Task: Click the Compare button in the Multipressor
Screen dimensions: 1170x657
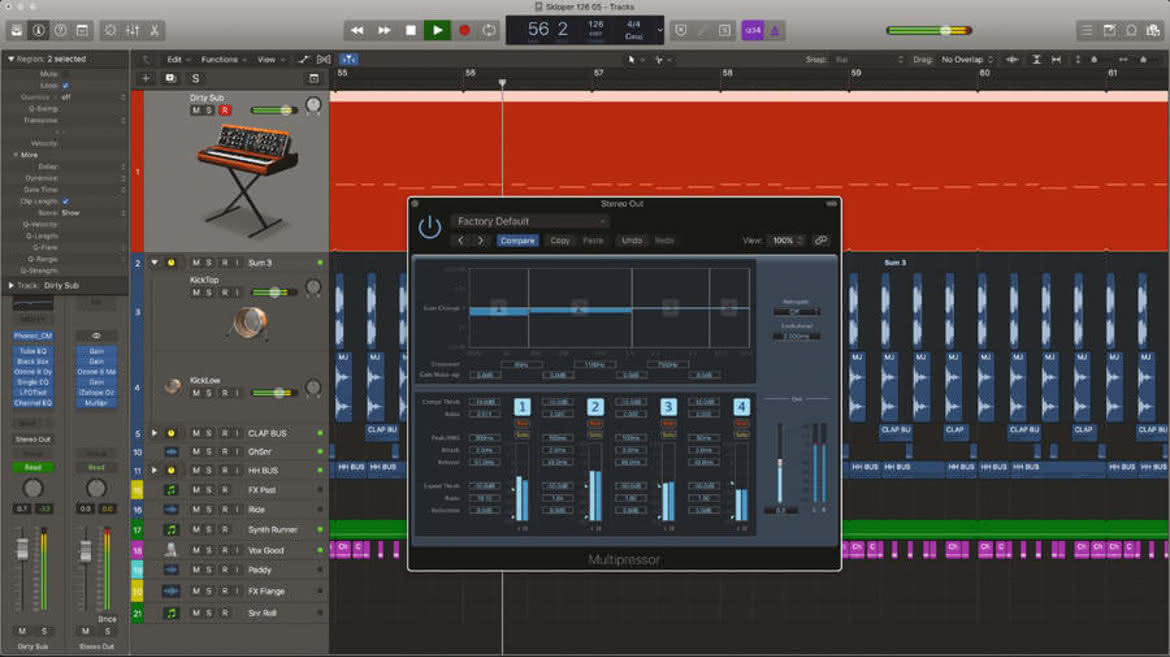Action: tap(517, 240)
